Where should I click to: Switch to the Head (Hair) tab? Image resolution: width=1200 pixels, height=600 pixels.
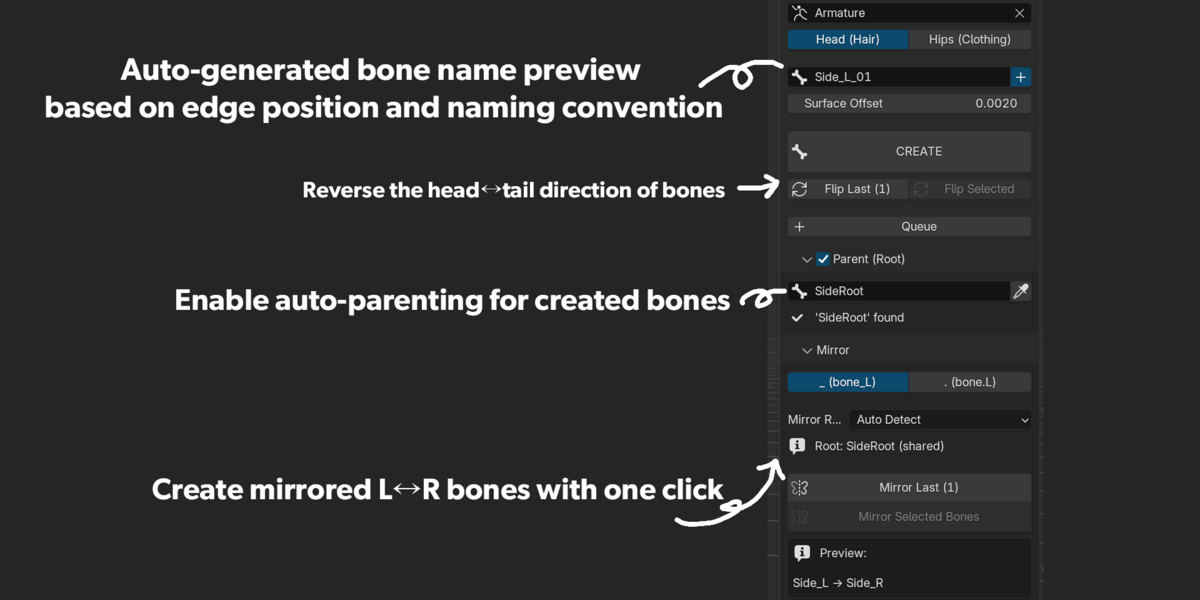848,40
